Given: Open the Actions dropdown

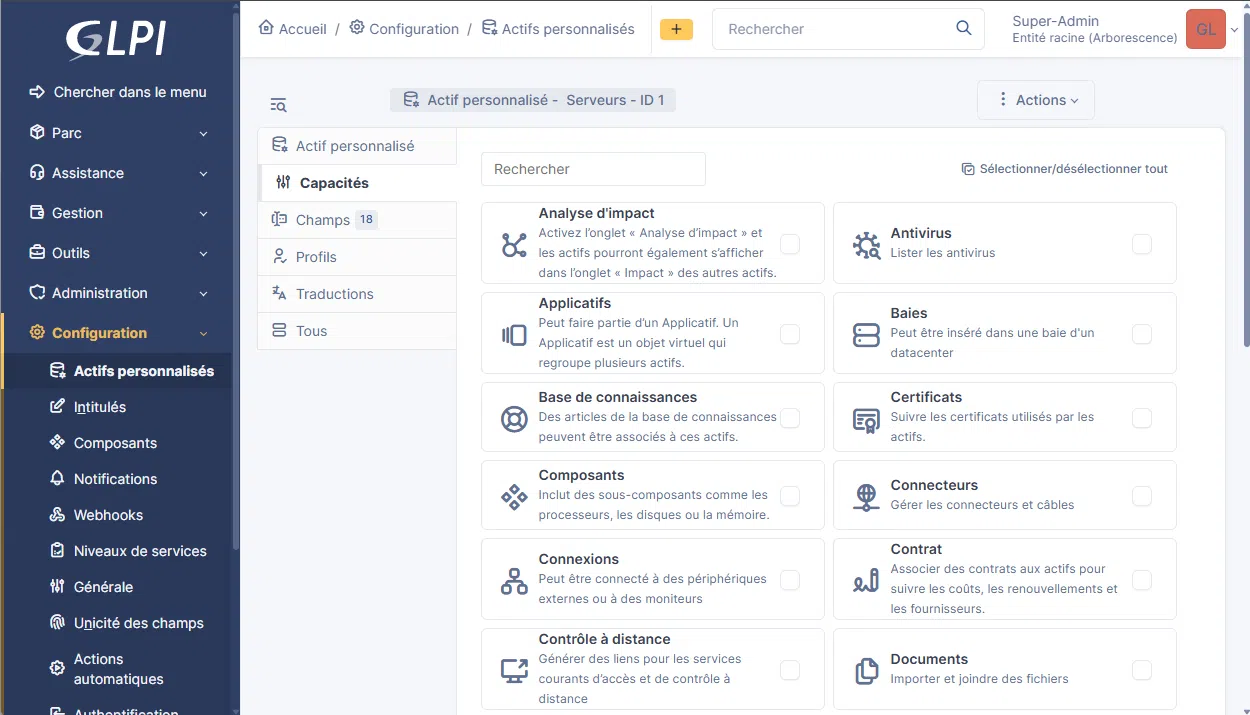Looking at the screenshot, I should point(1036,100).
